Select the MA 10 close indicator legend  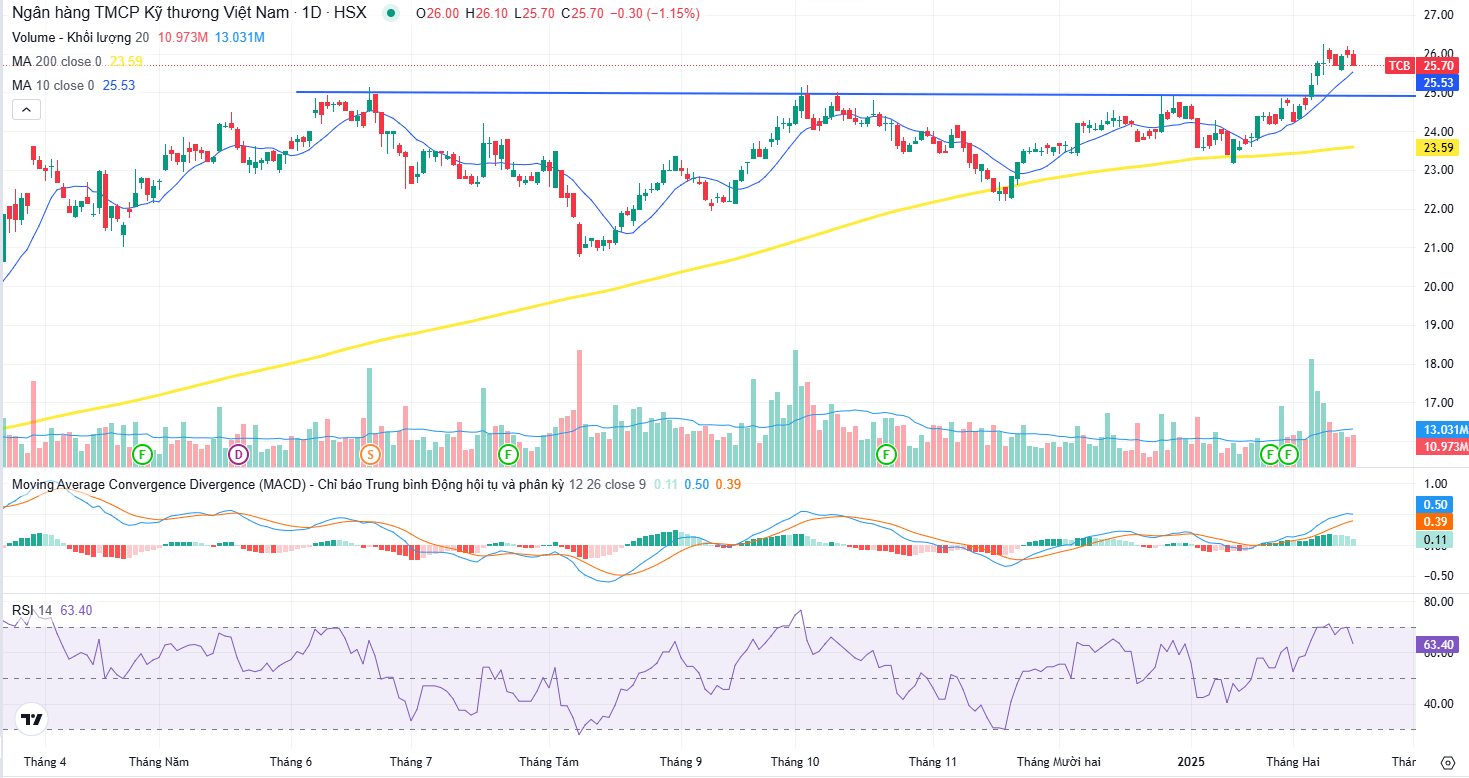pos(53,85)
